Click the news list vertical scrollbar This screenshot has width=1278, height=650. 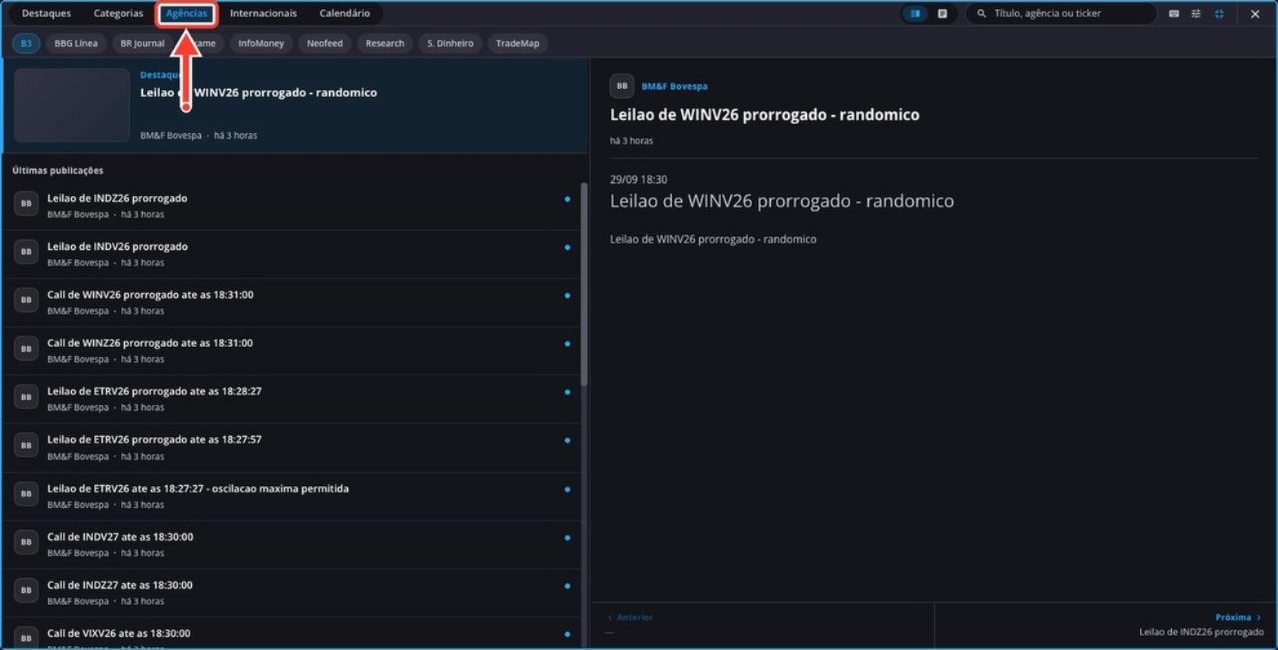584,284
